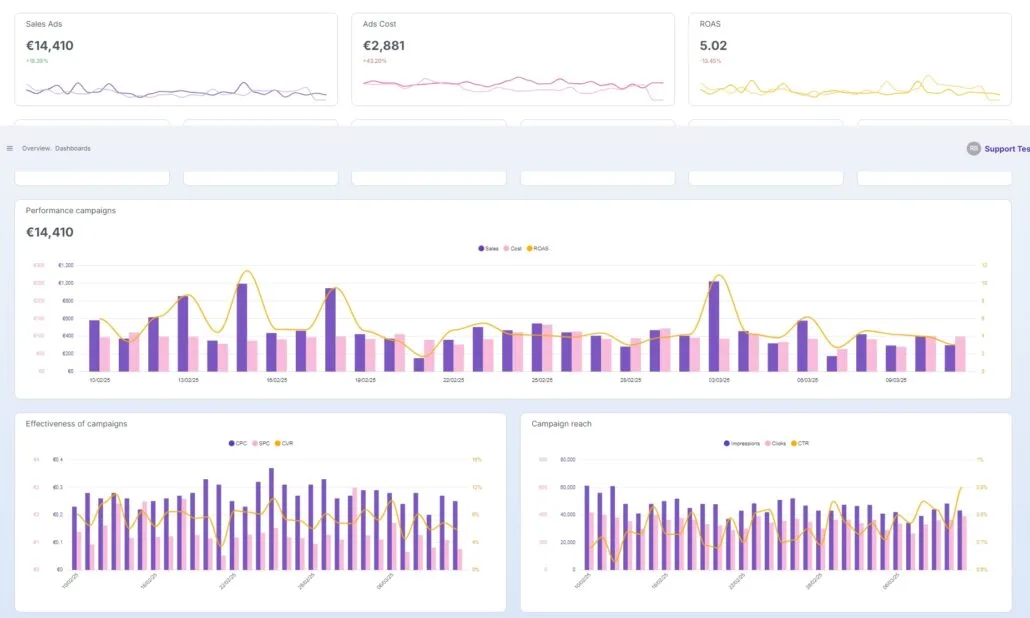Click €14,410 total under Performance campaigns
The height and width of the screenshot is (618, 1030).
pos(49,232)
